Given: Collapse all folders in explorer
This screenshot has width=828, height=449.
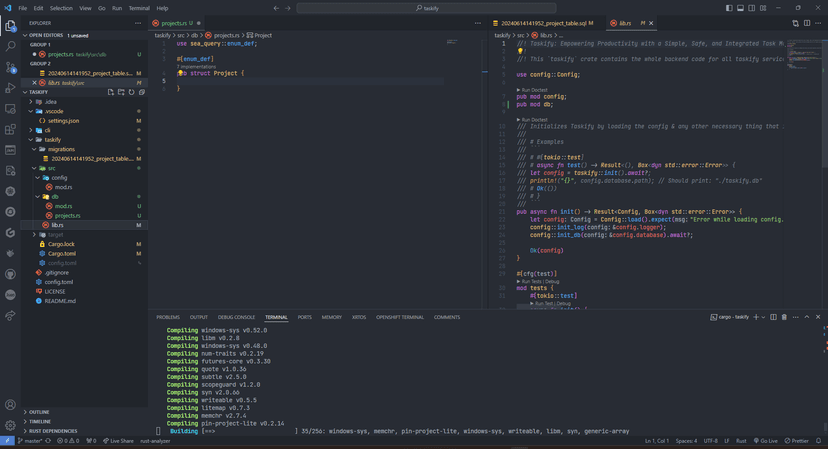Looking at the screenshot, I should pyautogui.click(x=142, y=92).
